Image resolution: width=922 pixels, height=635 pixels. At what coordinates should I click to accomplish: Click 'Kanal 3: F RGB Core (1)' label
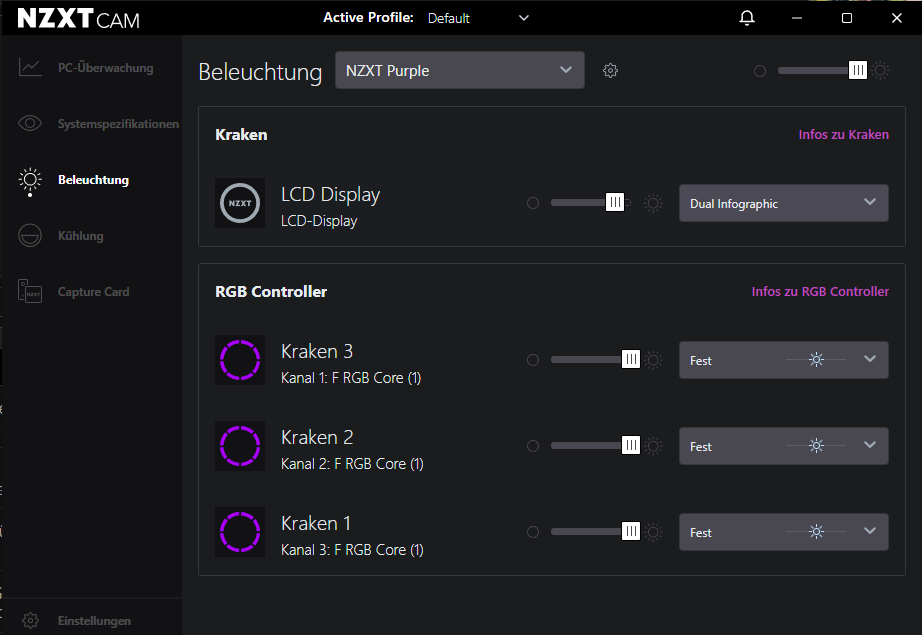[352, 549]
